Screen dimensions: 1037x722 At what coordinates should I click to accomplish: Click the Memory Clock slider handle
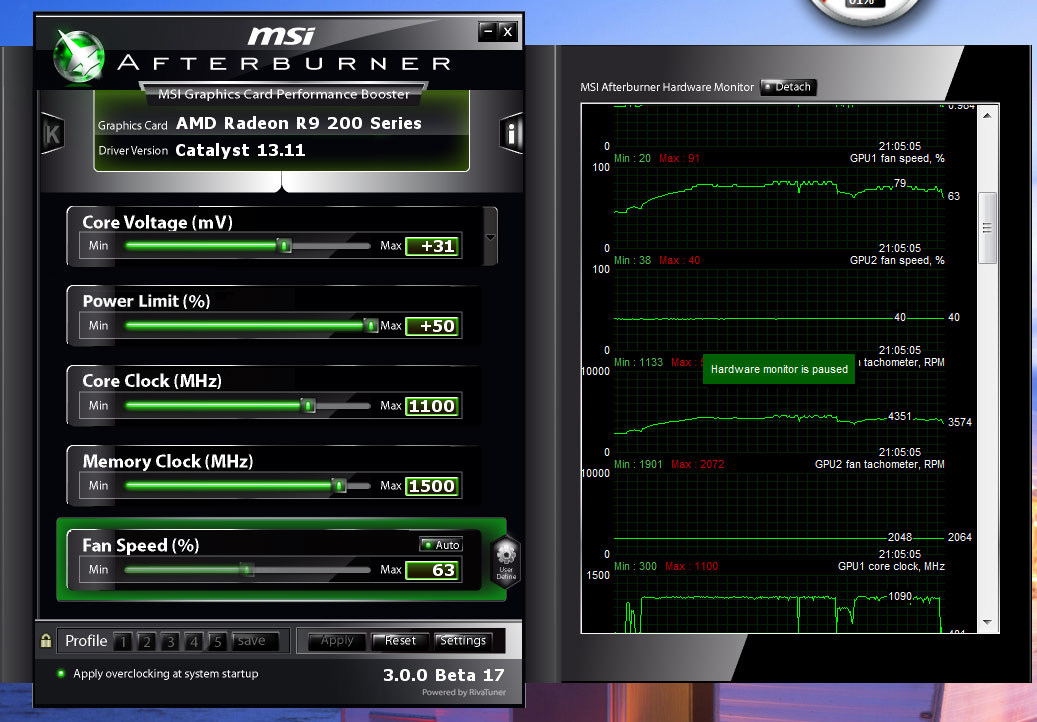pyautogui.click(x=339, y=486)
